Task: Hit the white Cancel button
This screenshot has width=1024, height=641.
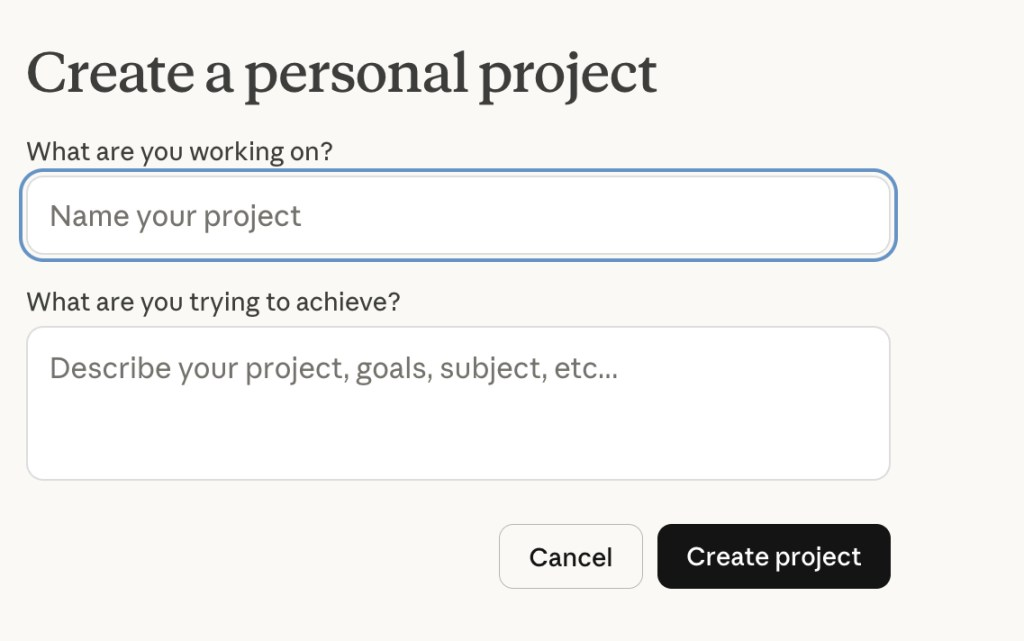Action: point(570,556)
